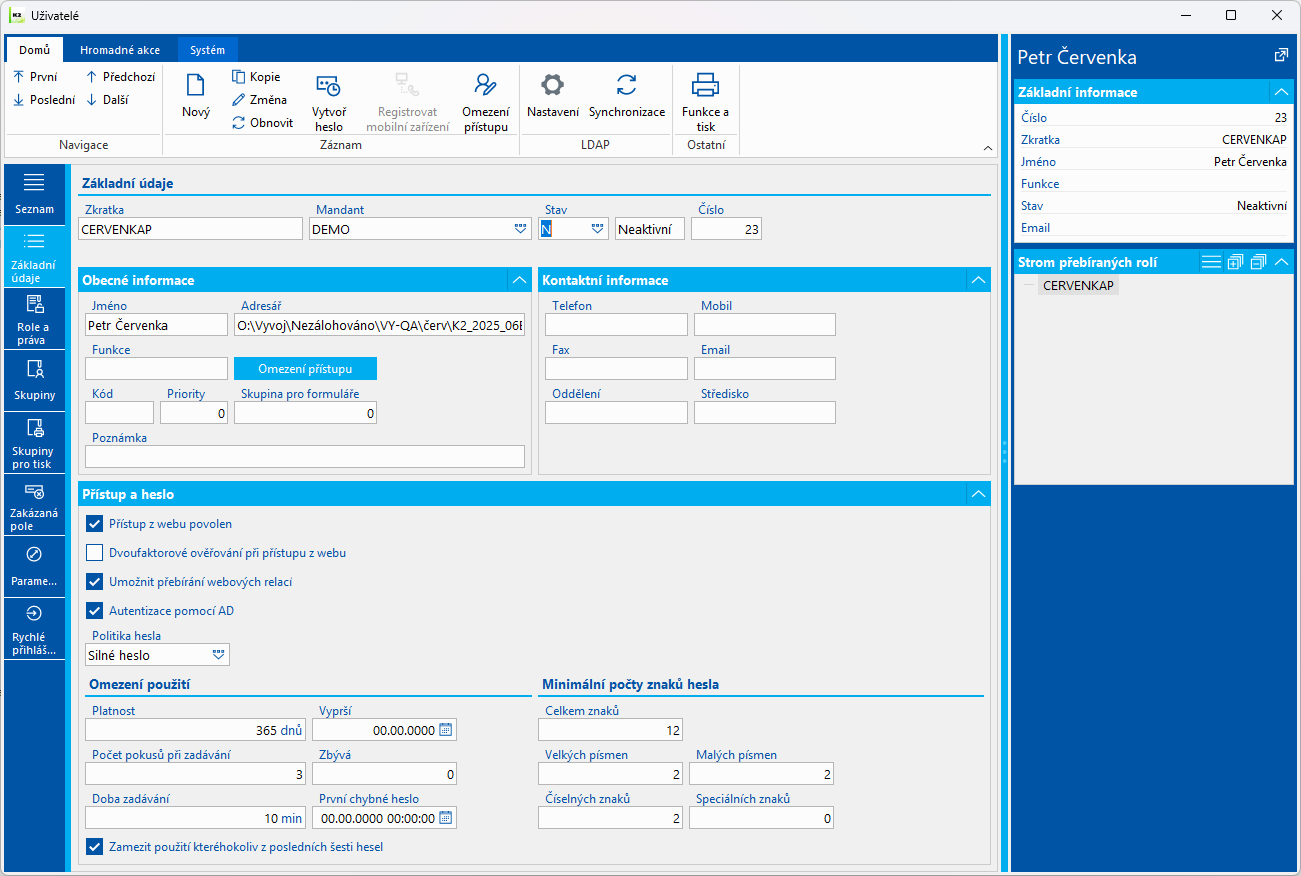Refresh the record via Obnovit
Viewport: 1301px width, 876px height.
click(262, 123)
